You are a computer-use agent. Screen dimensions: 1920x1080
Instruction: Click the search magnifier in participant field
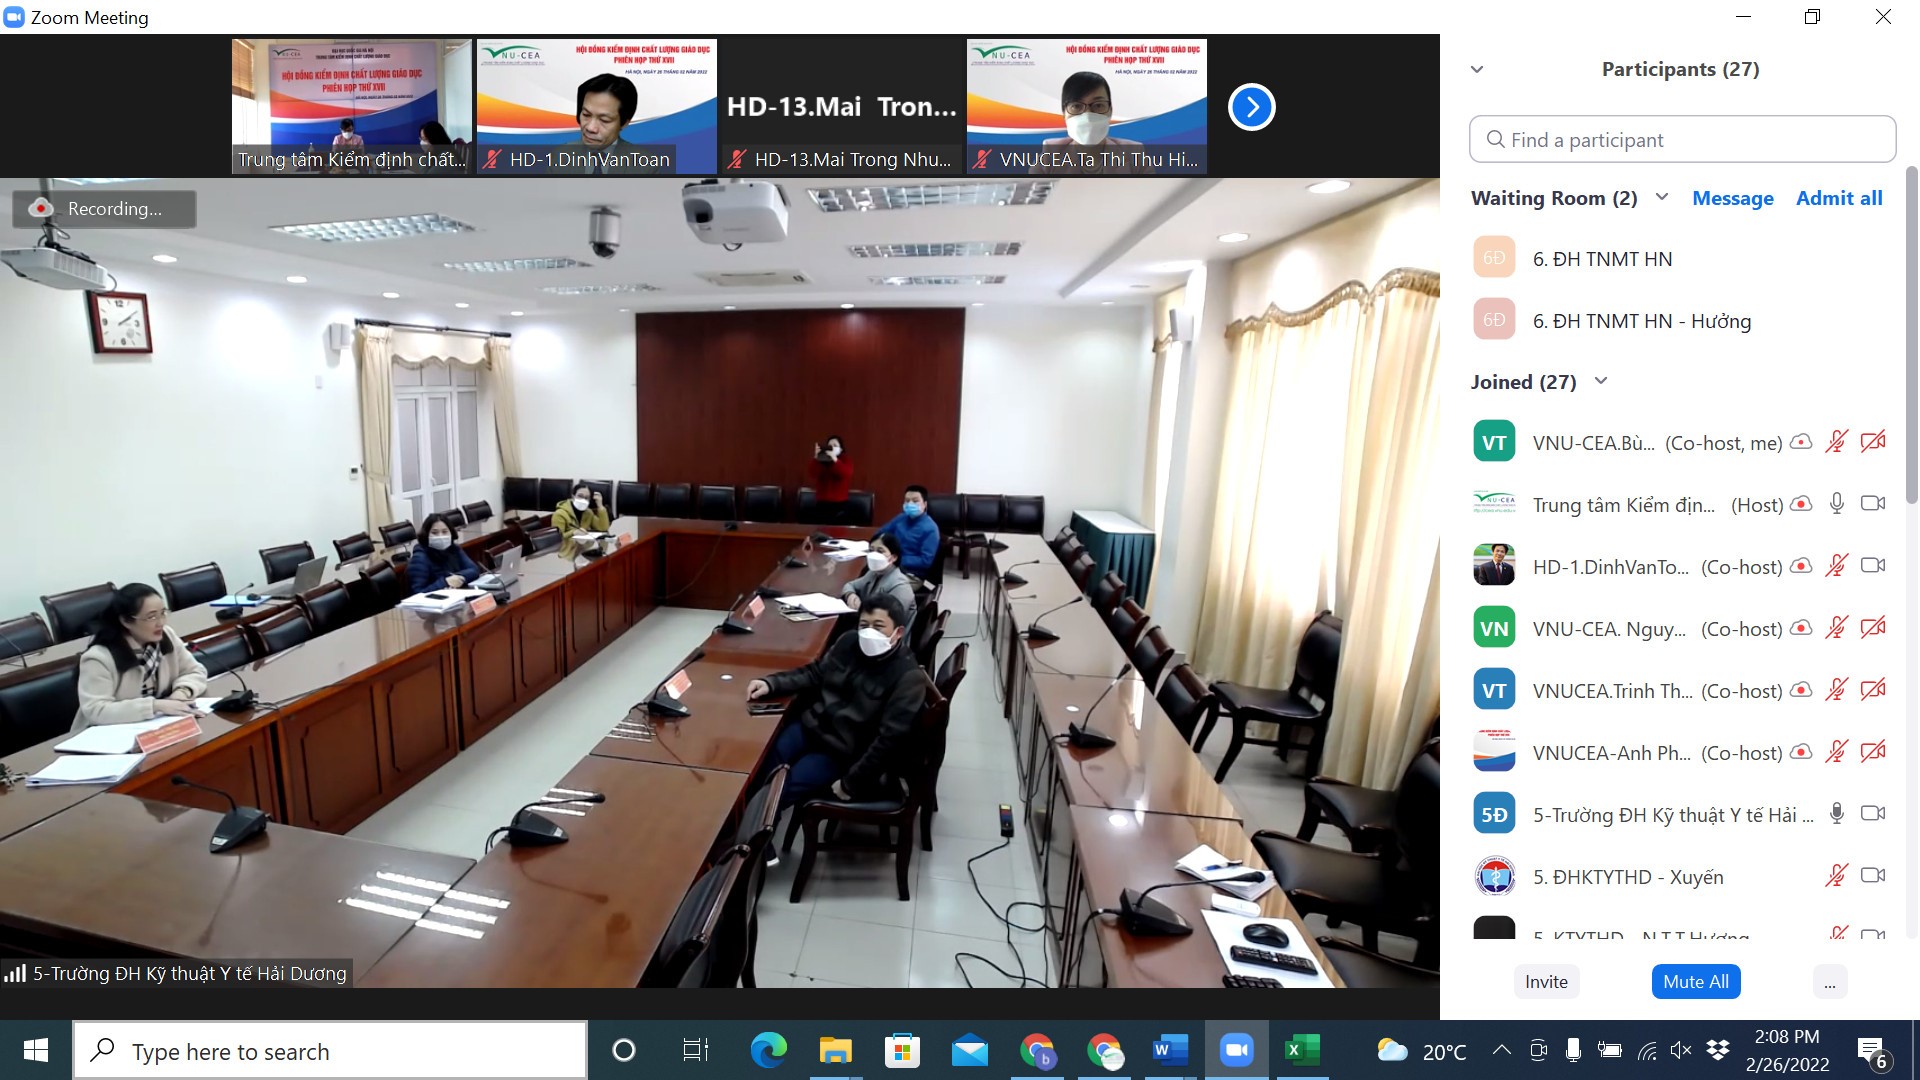[x=1495, y=140]
